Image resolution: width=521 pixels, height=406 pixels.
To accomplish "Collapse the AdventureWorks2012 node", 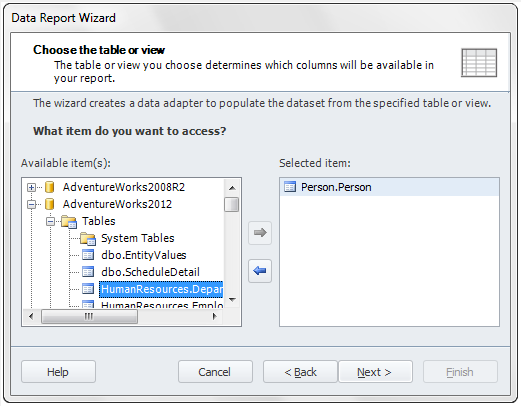I will (31, 204).
